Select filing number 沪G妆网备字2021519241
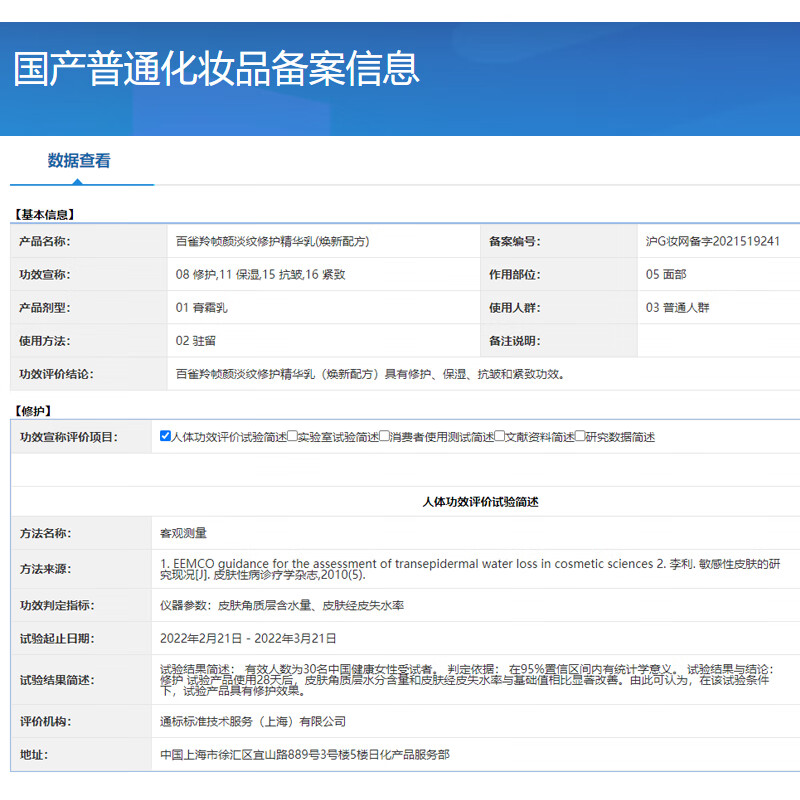Image resolution: width=800 pixels, height=800 pixels. [x=713, y=241]
